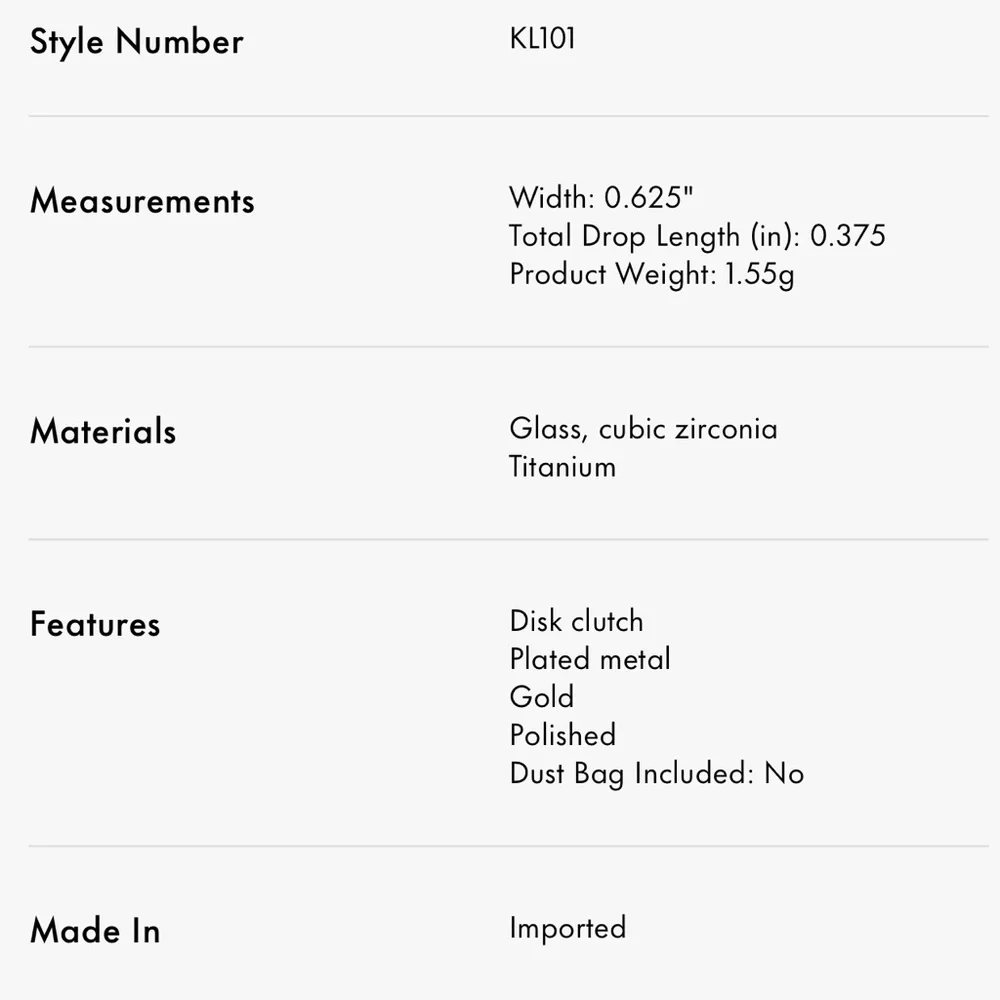
Task: Click the Plated metal feature
Action: 590,659
